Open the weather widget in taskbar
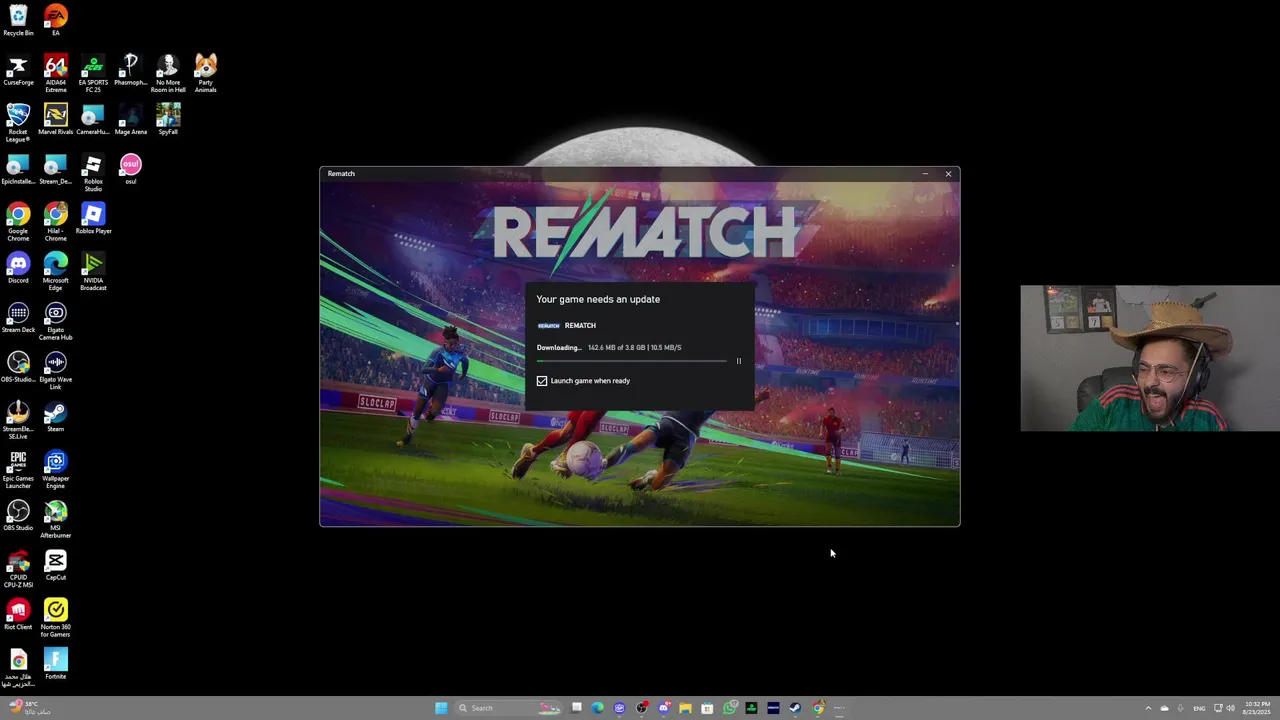Viewport: 1280px width, 720px height. 28,708
